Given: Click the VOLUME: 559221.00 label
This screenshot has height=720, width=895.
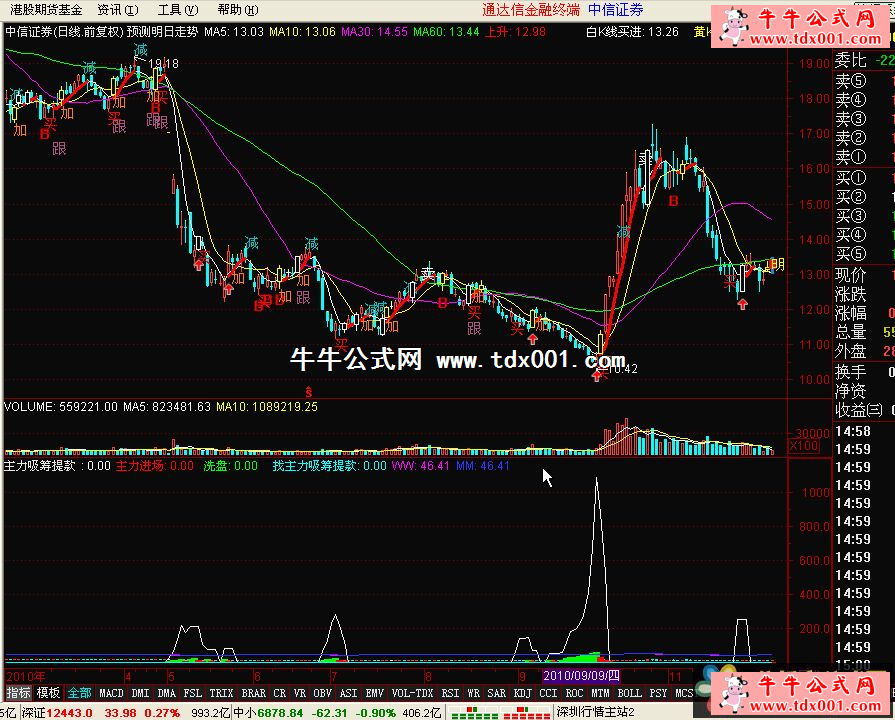Looking at the screenshot, I should pyautogui.click(x=61, y=407).
